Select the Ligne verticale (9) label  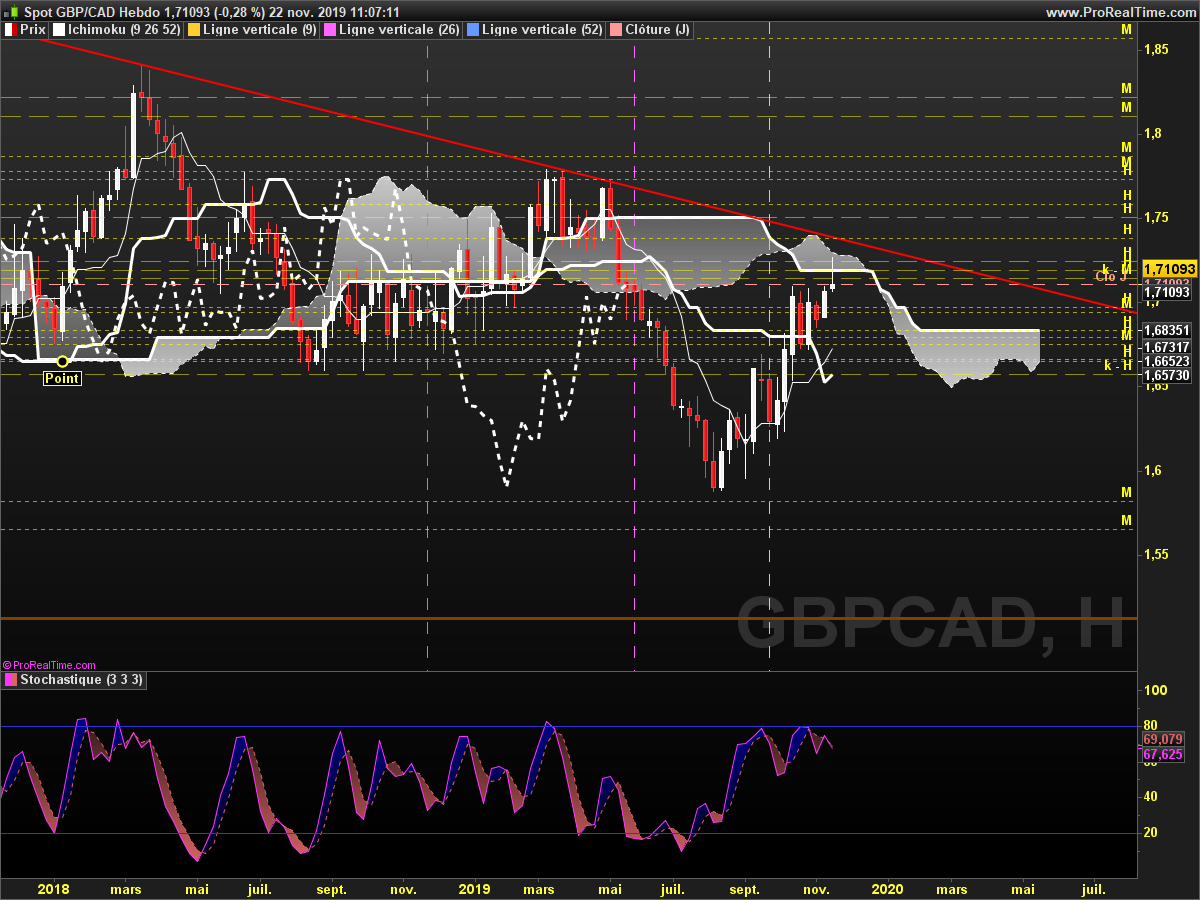tap(260, 30)
